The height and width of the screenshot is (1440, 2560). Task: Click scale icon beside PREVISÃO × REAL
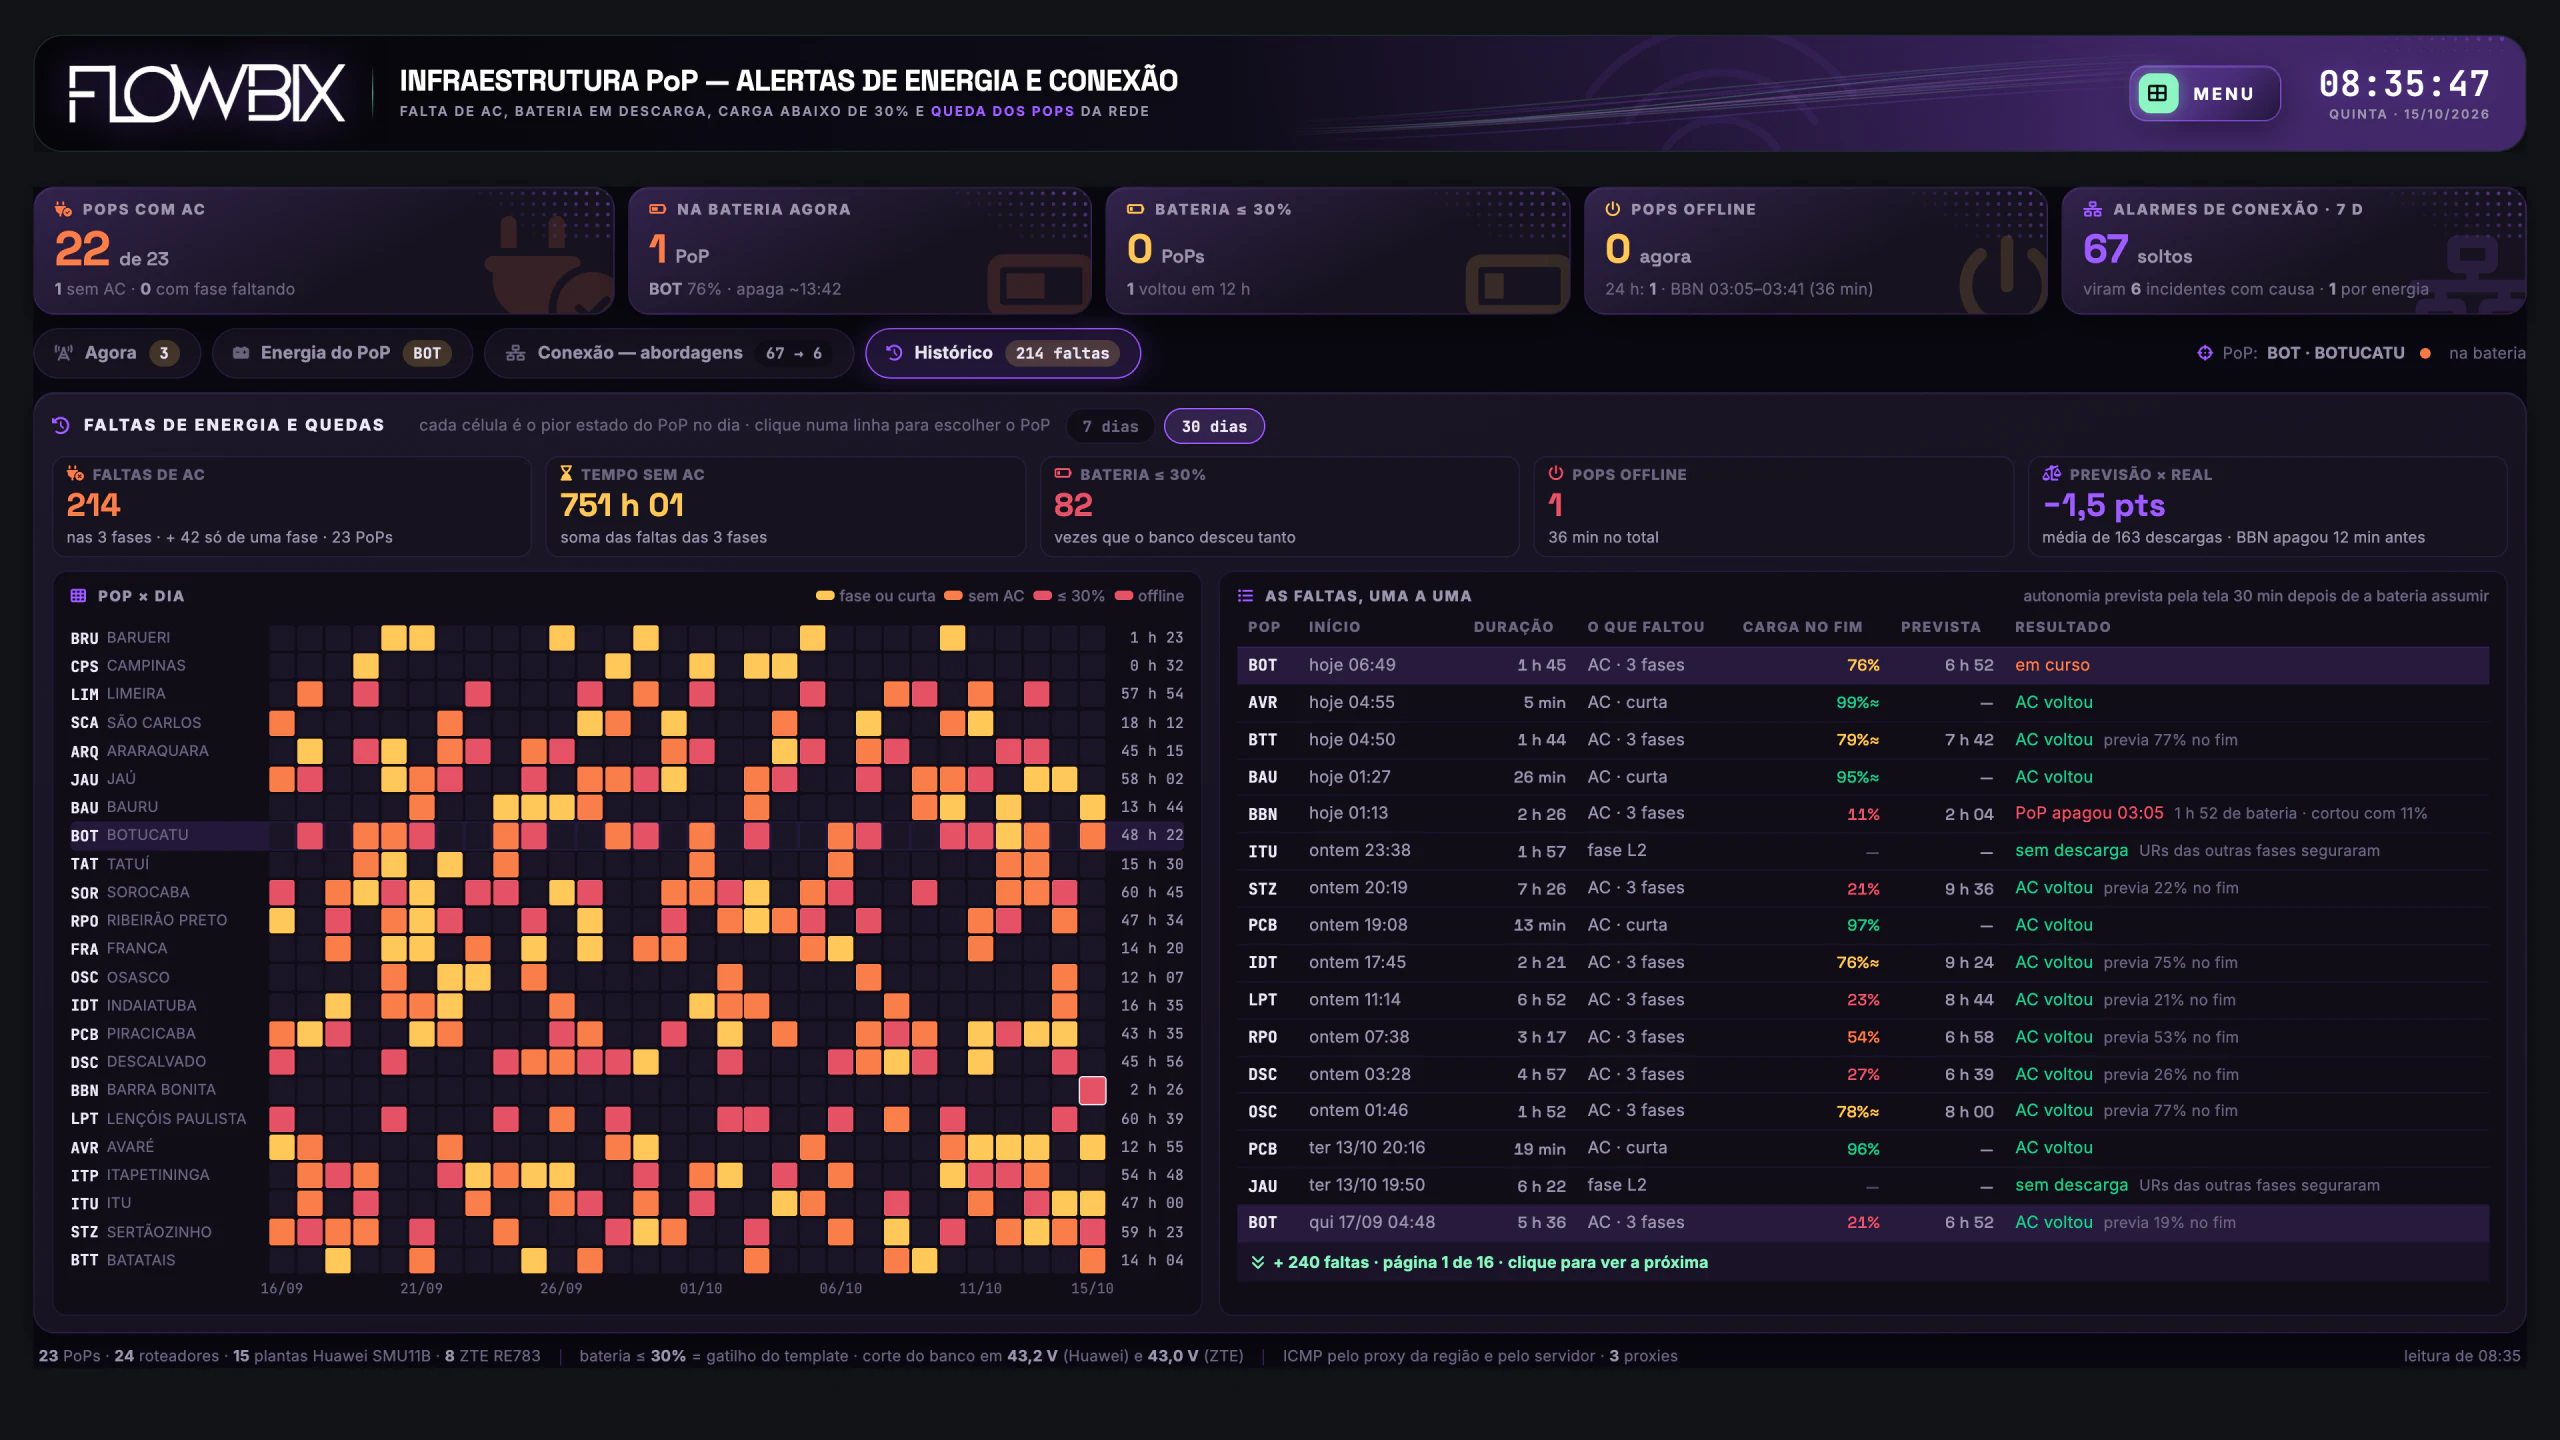[x=2052, y=474]
